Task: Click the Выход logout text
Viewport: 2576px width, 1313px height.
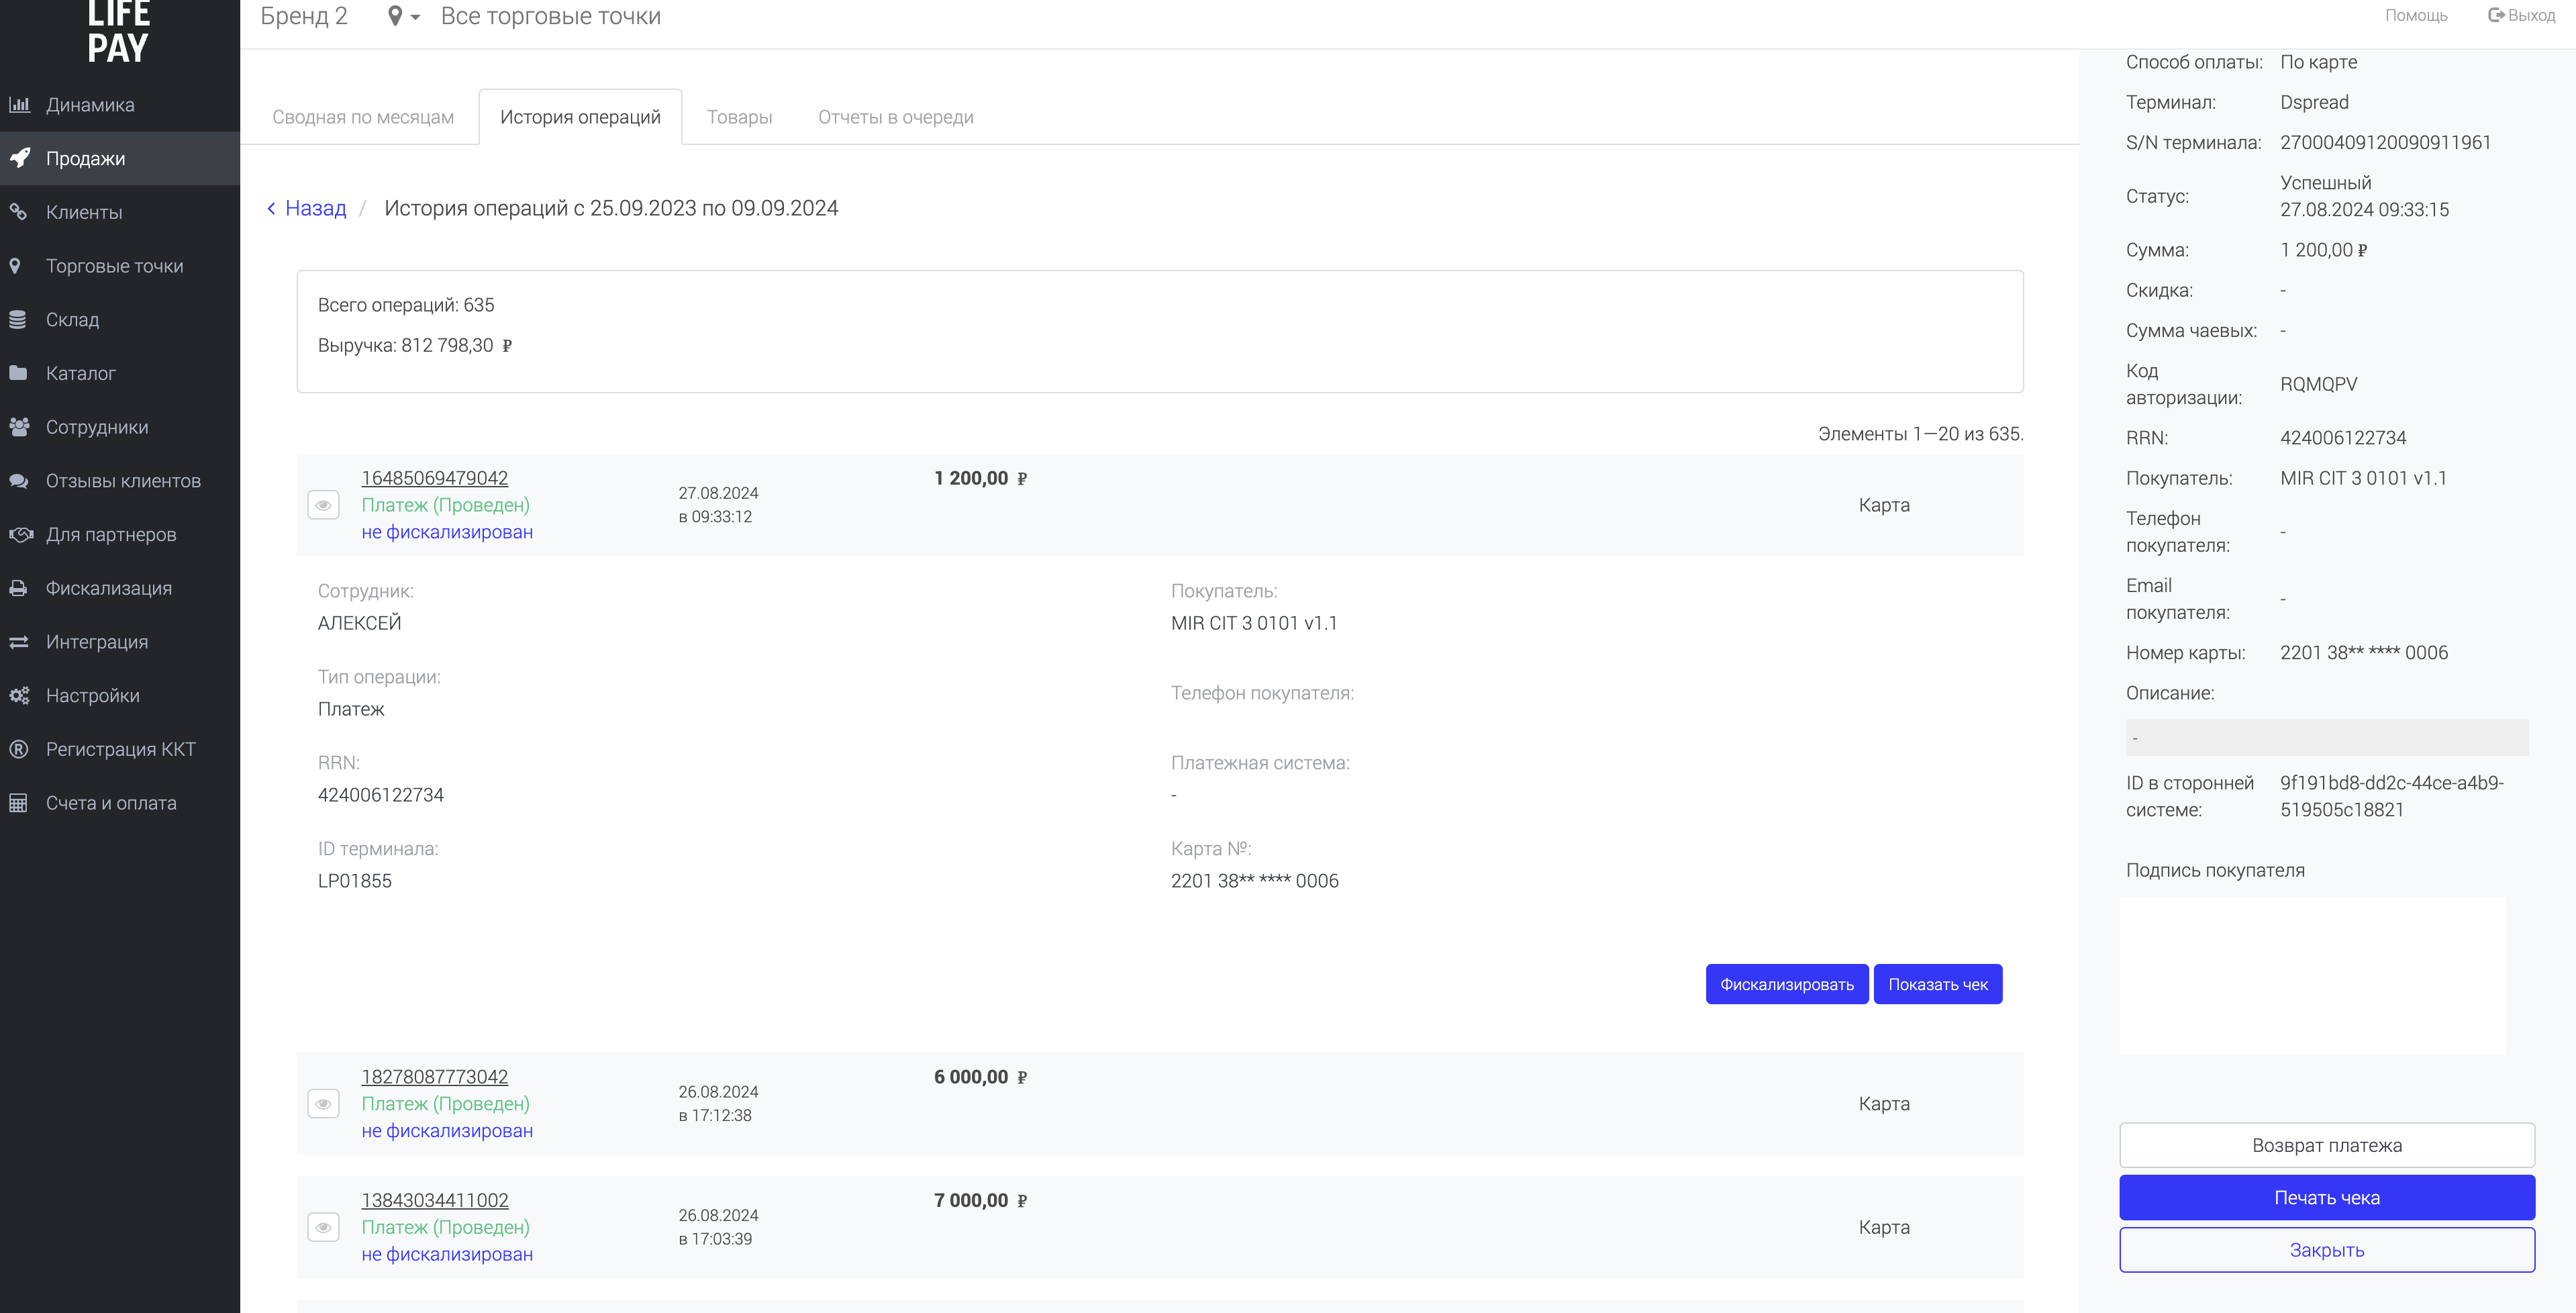Action: pos(2531,15)
